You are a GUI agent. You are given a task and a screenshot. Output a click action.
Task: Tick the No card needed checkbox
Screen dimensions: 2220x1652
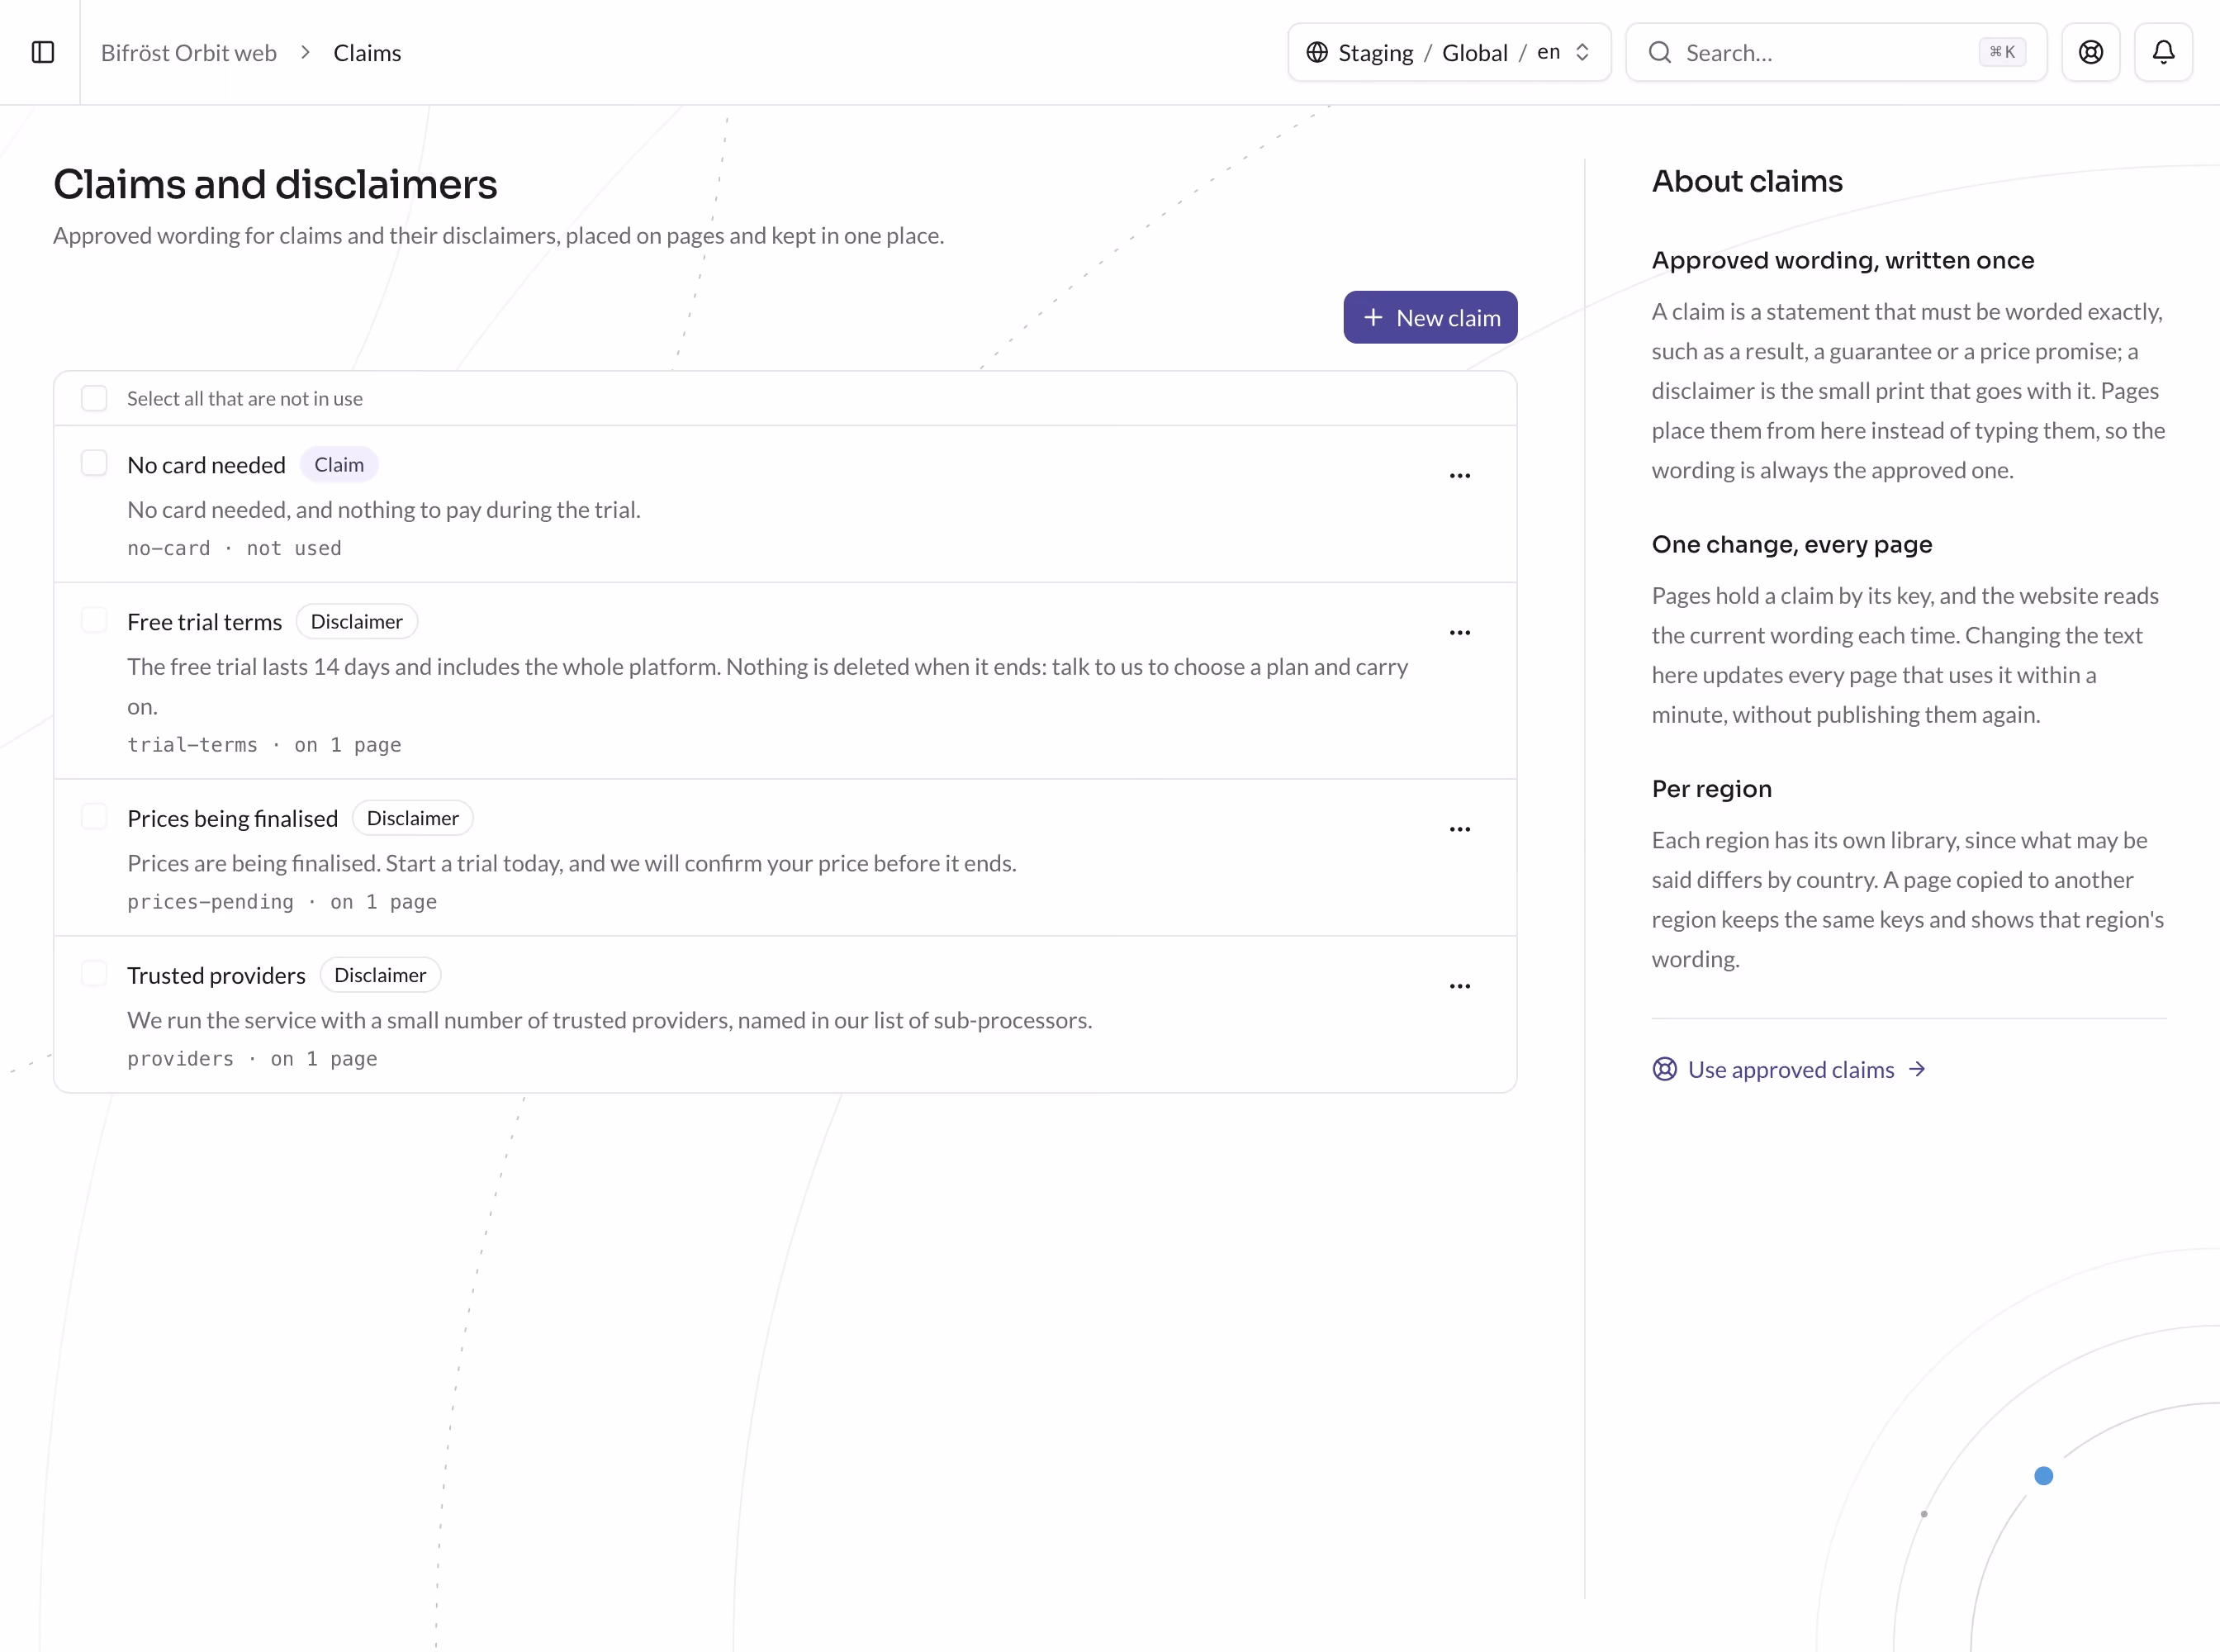tap(94, 463)
